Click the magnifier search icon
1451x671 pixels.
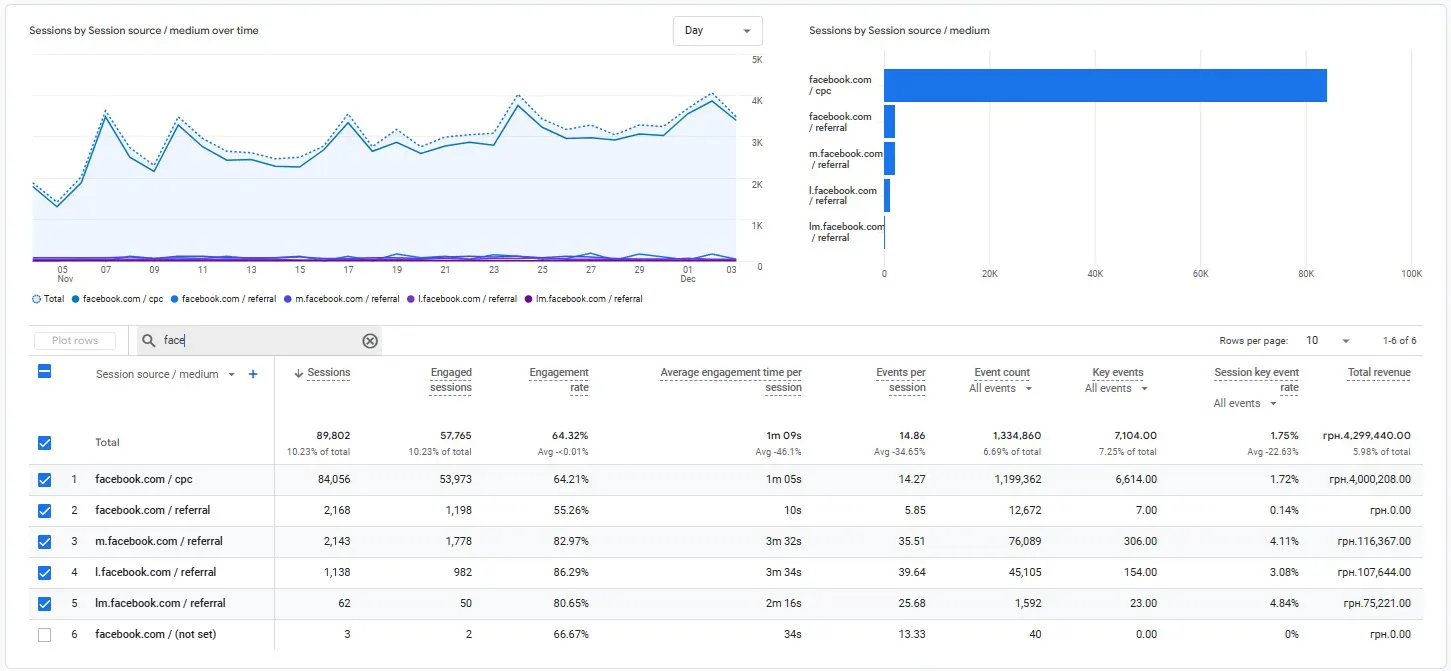pyautogui.click(x=149, y=341)
